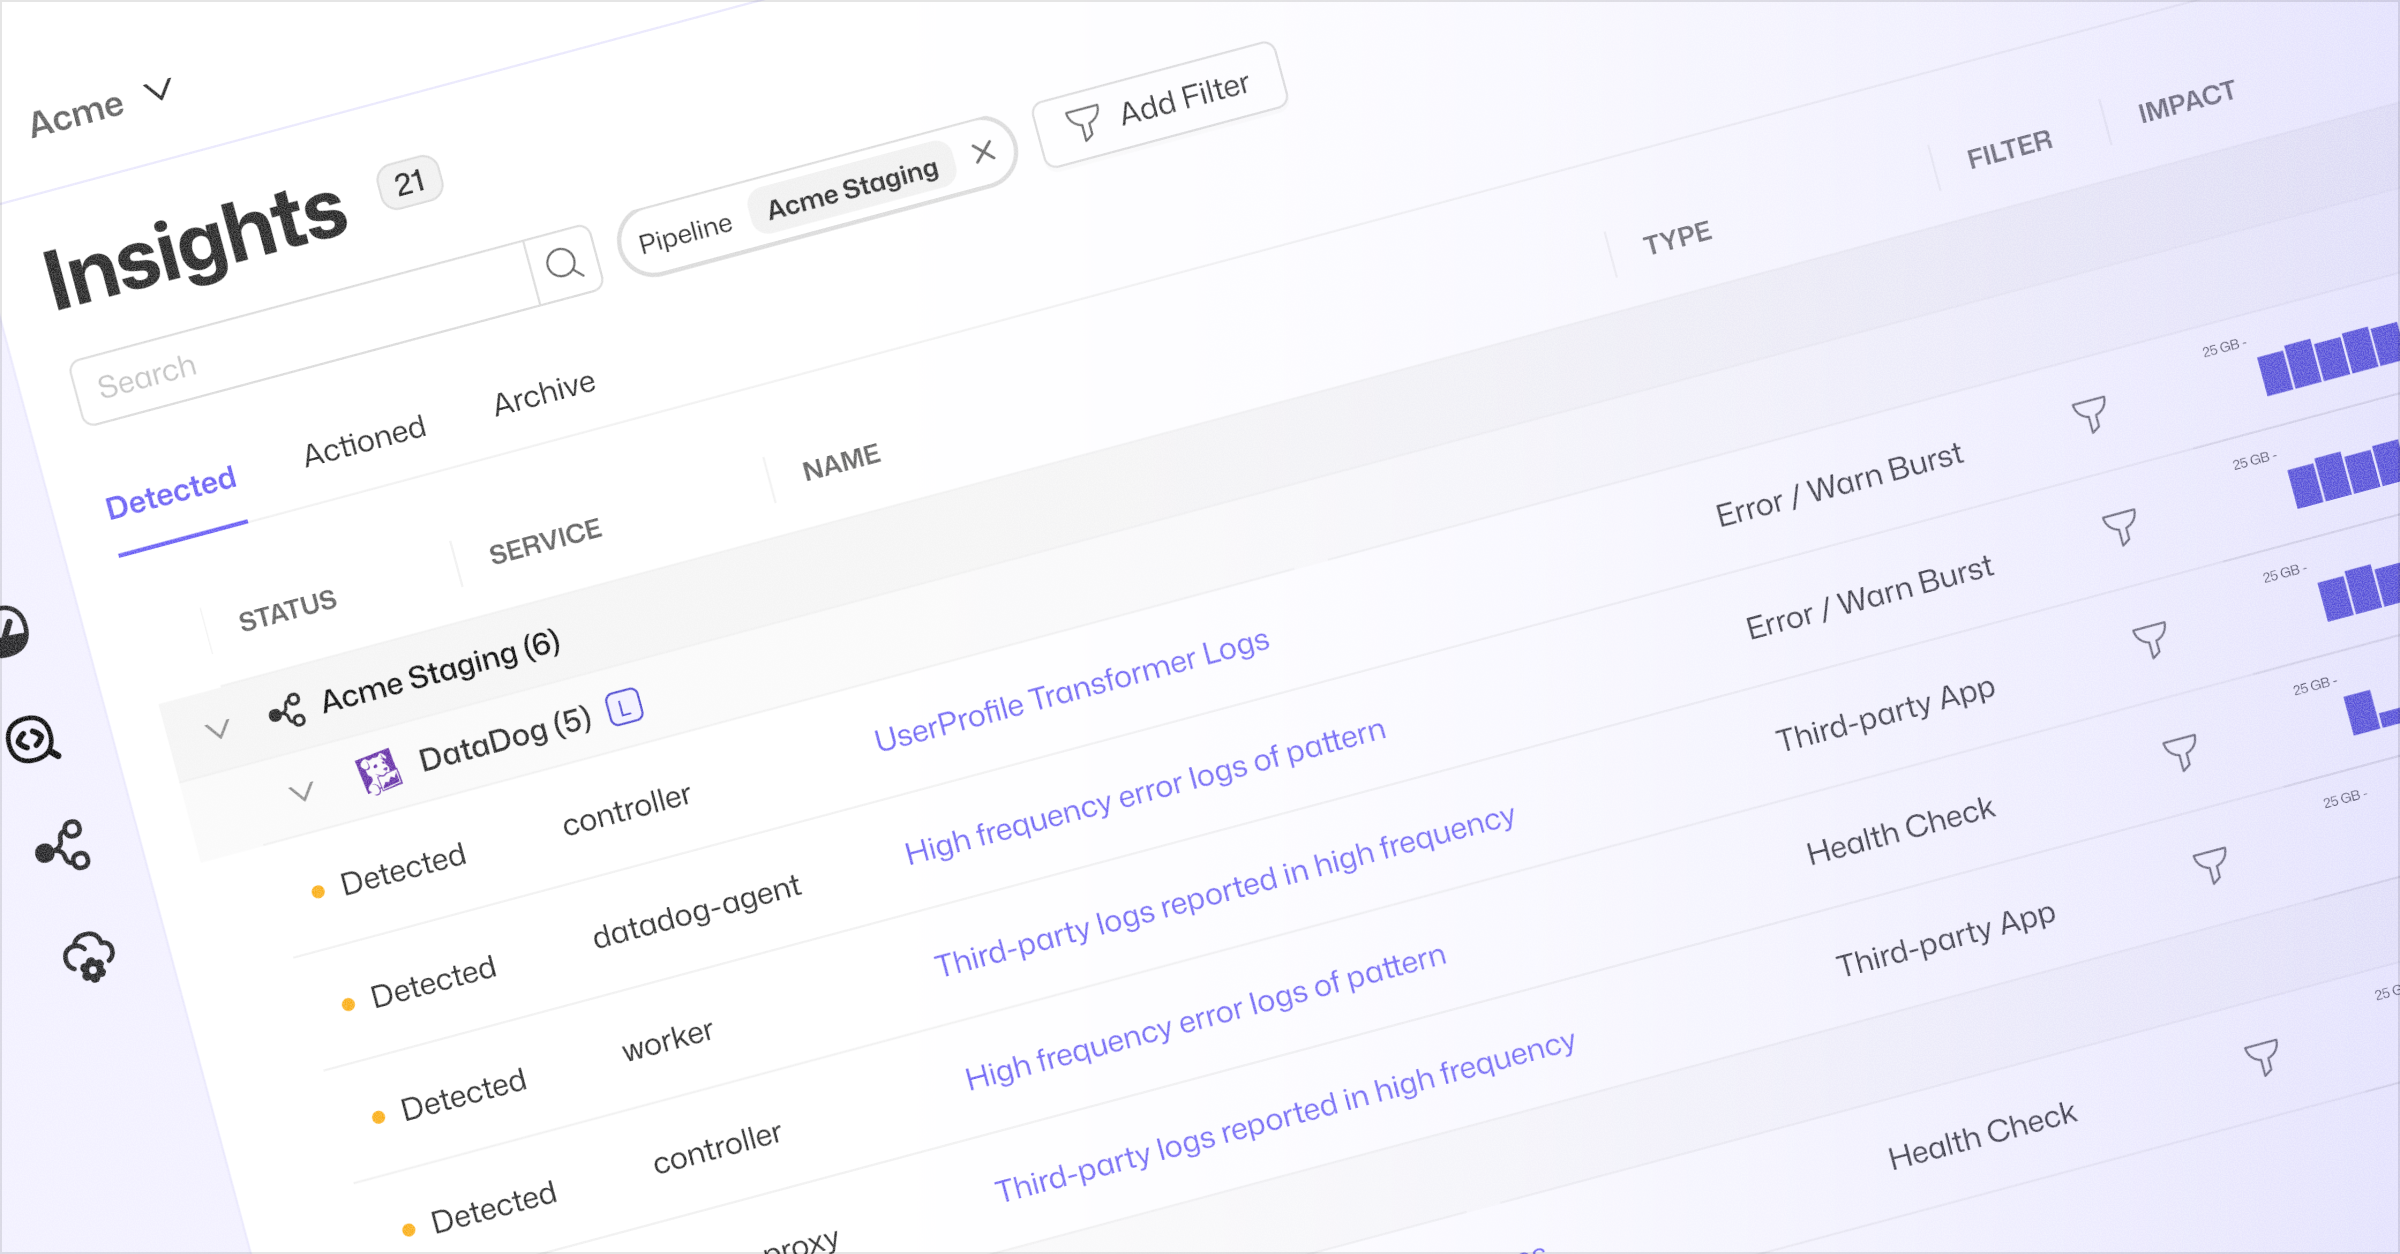Image resolution: width=2400 pixels, height=1254 pixels.
Task: Open datadog-agent High frequency error logs insight
Action: tap(1145, 791)
